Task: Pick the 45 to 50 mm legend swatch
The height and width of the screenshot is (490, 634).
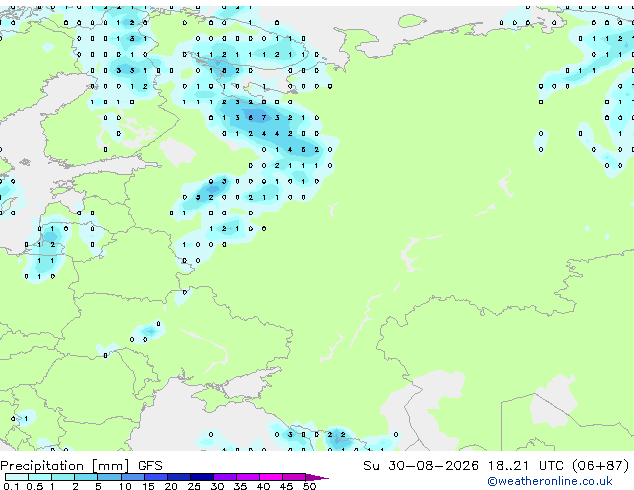Action: point(294,477)
